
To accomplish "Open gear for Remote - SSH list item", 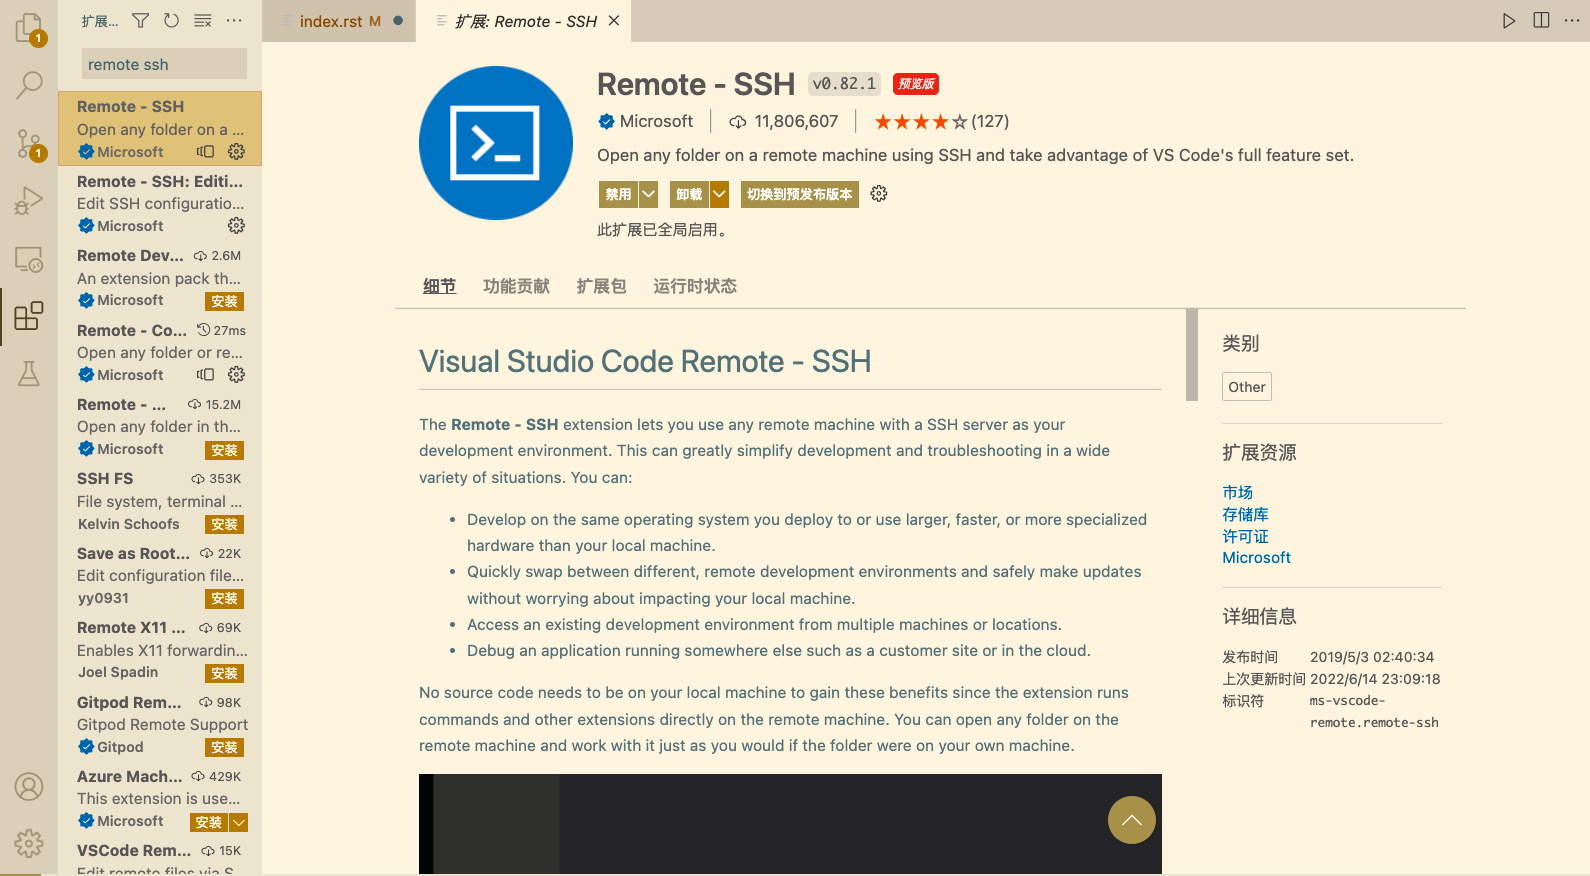I will coord(236,151).
